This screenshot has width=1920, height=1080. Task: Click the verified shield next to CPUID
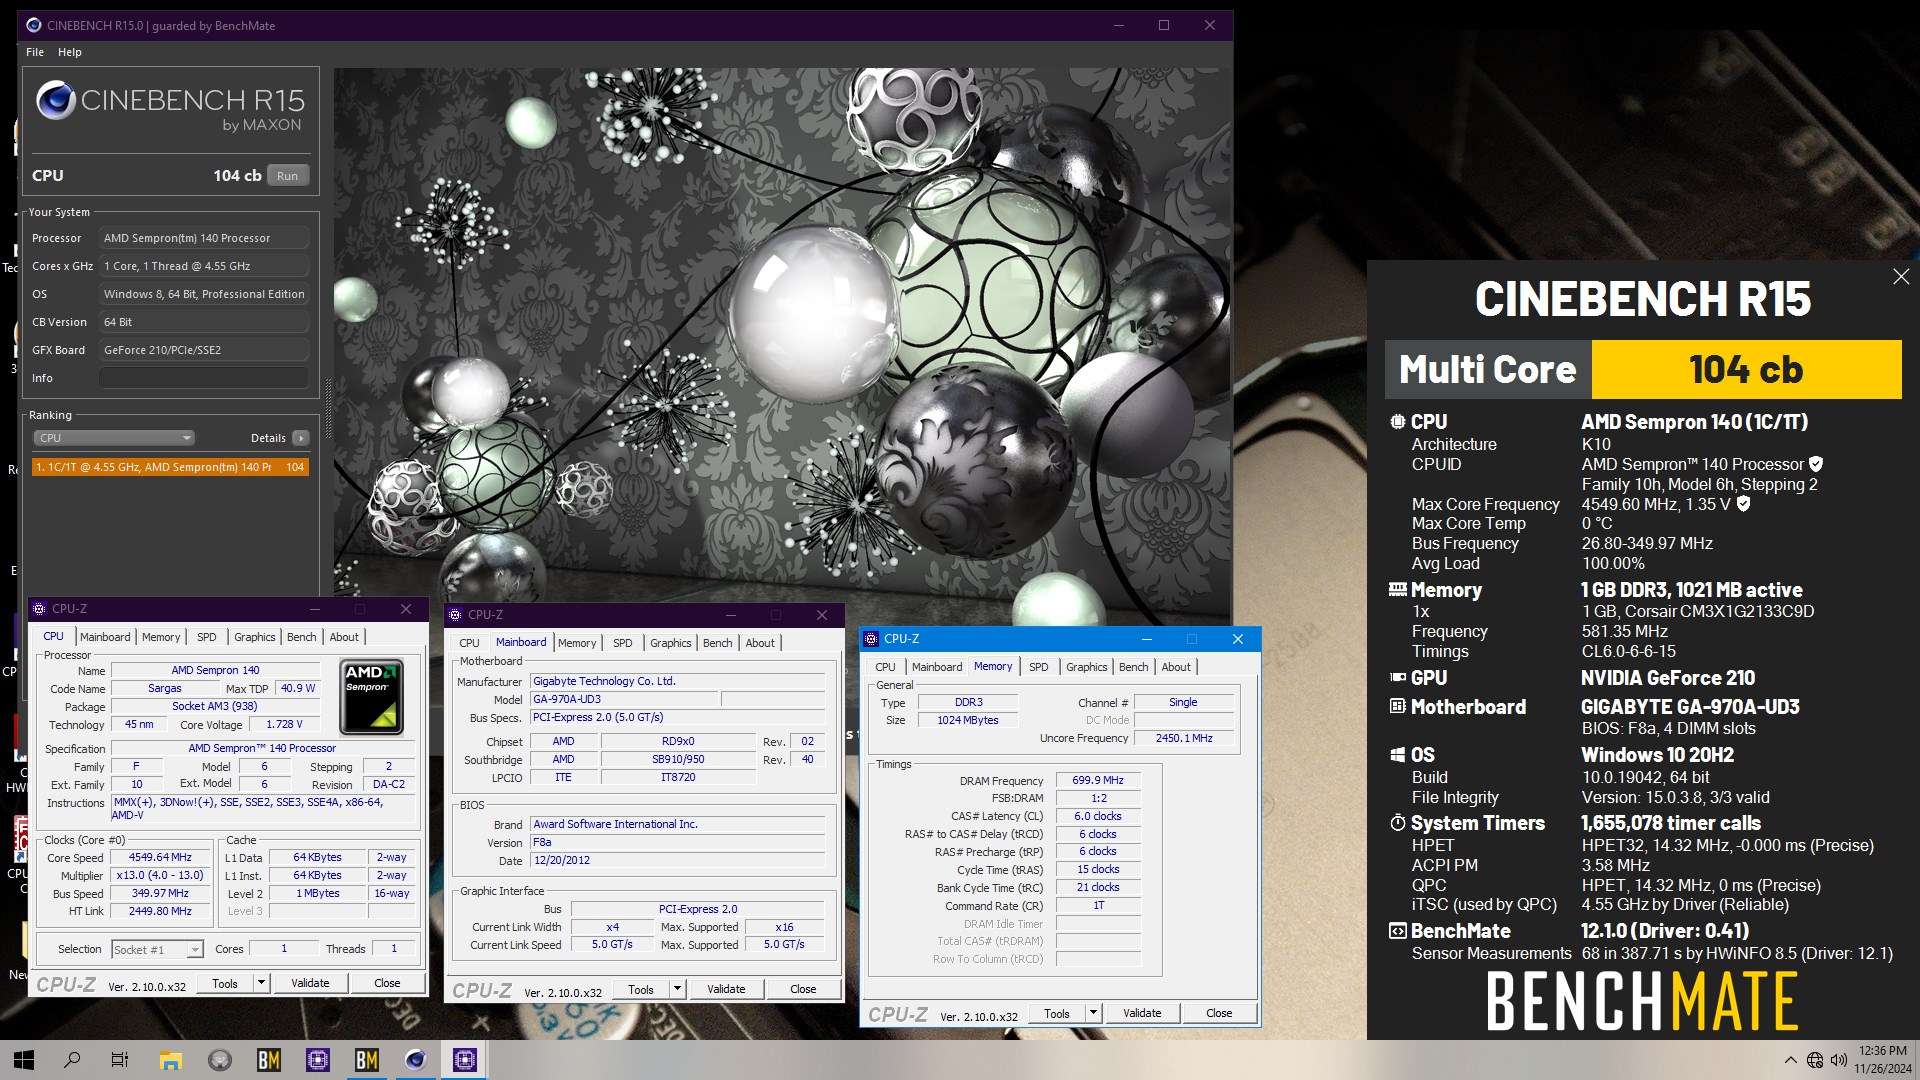tap(1816, 464)
